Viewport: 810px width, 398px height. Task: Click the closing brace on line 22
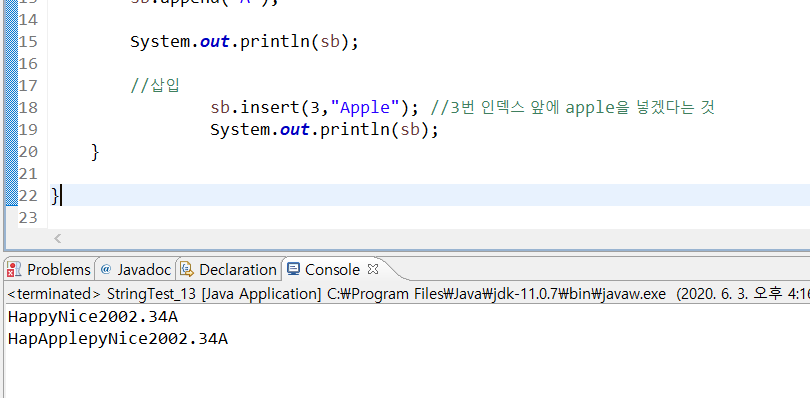(x=55, y=196)
